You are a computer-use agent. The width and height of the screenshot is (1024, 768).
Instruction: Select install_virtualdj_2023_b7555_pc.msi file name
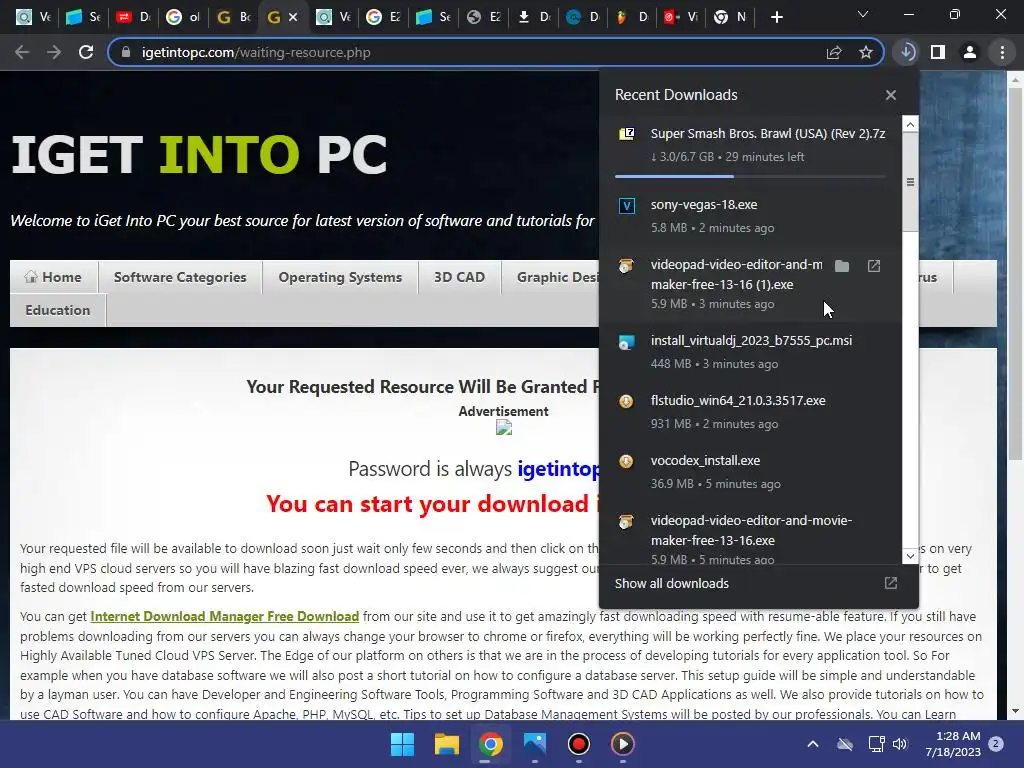click(751, 340)
